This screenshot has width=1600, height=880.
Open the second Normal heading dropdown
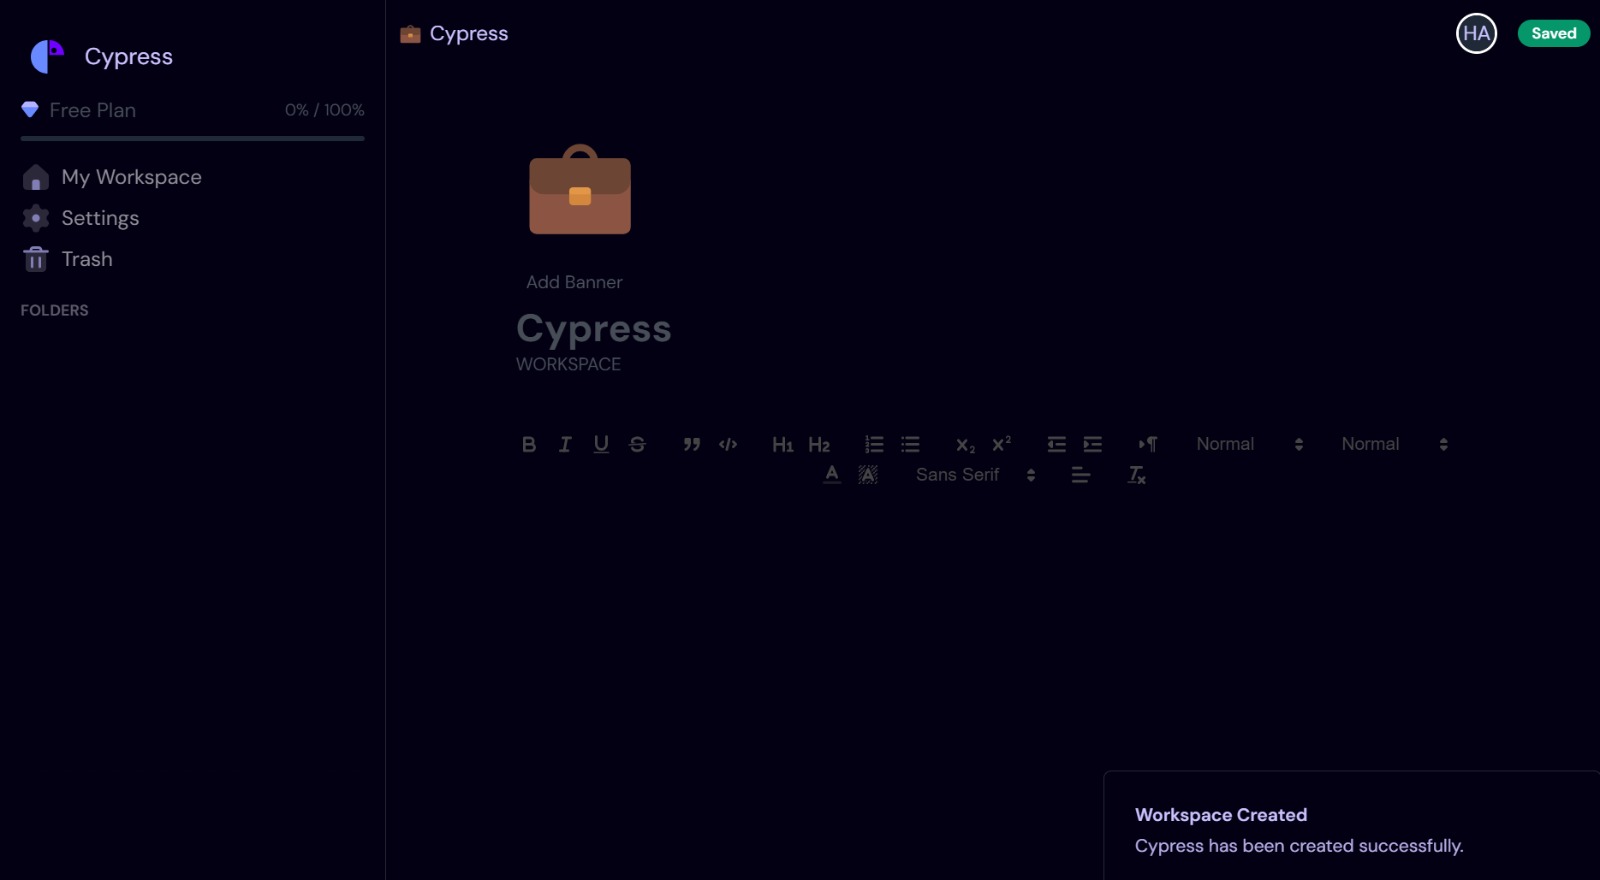coord(1395,444)
